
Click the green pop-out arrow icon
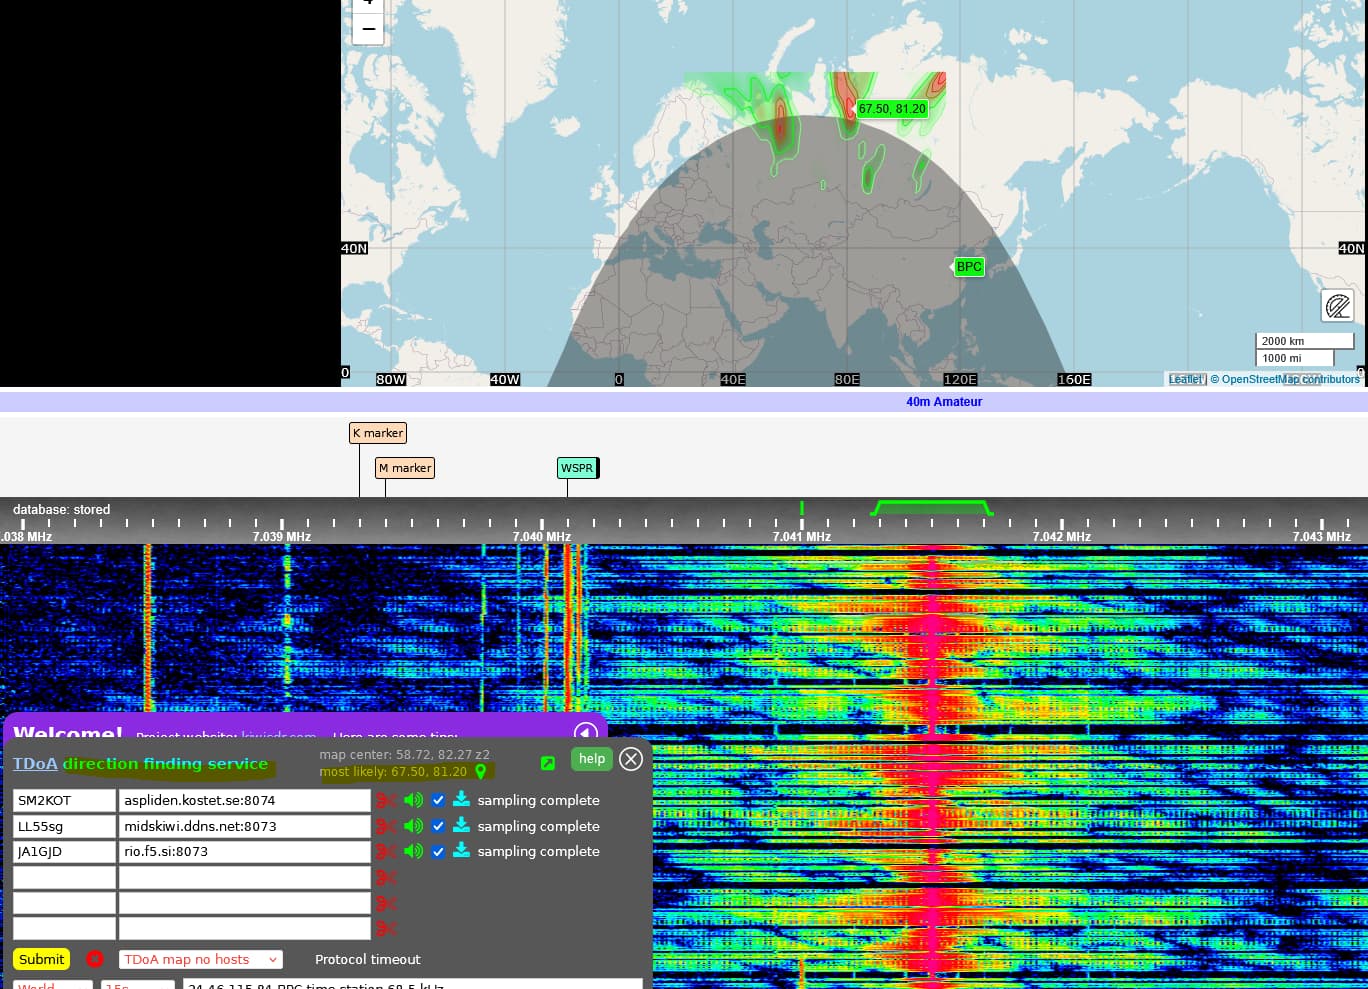pyautogui.click(x=547, y=763)
